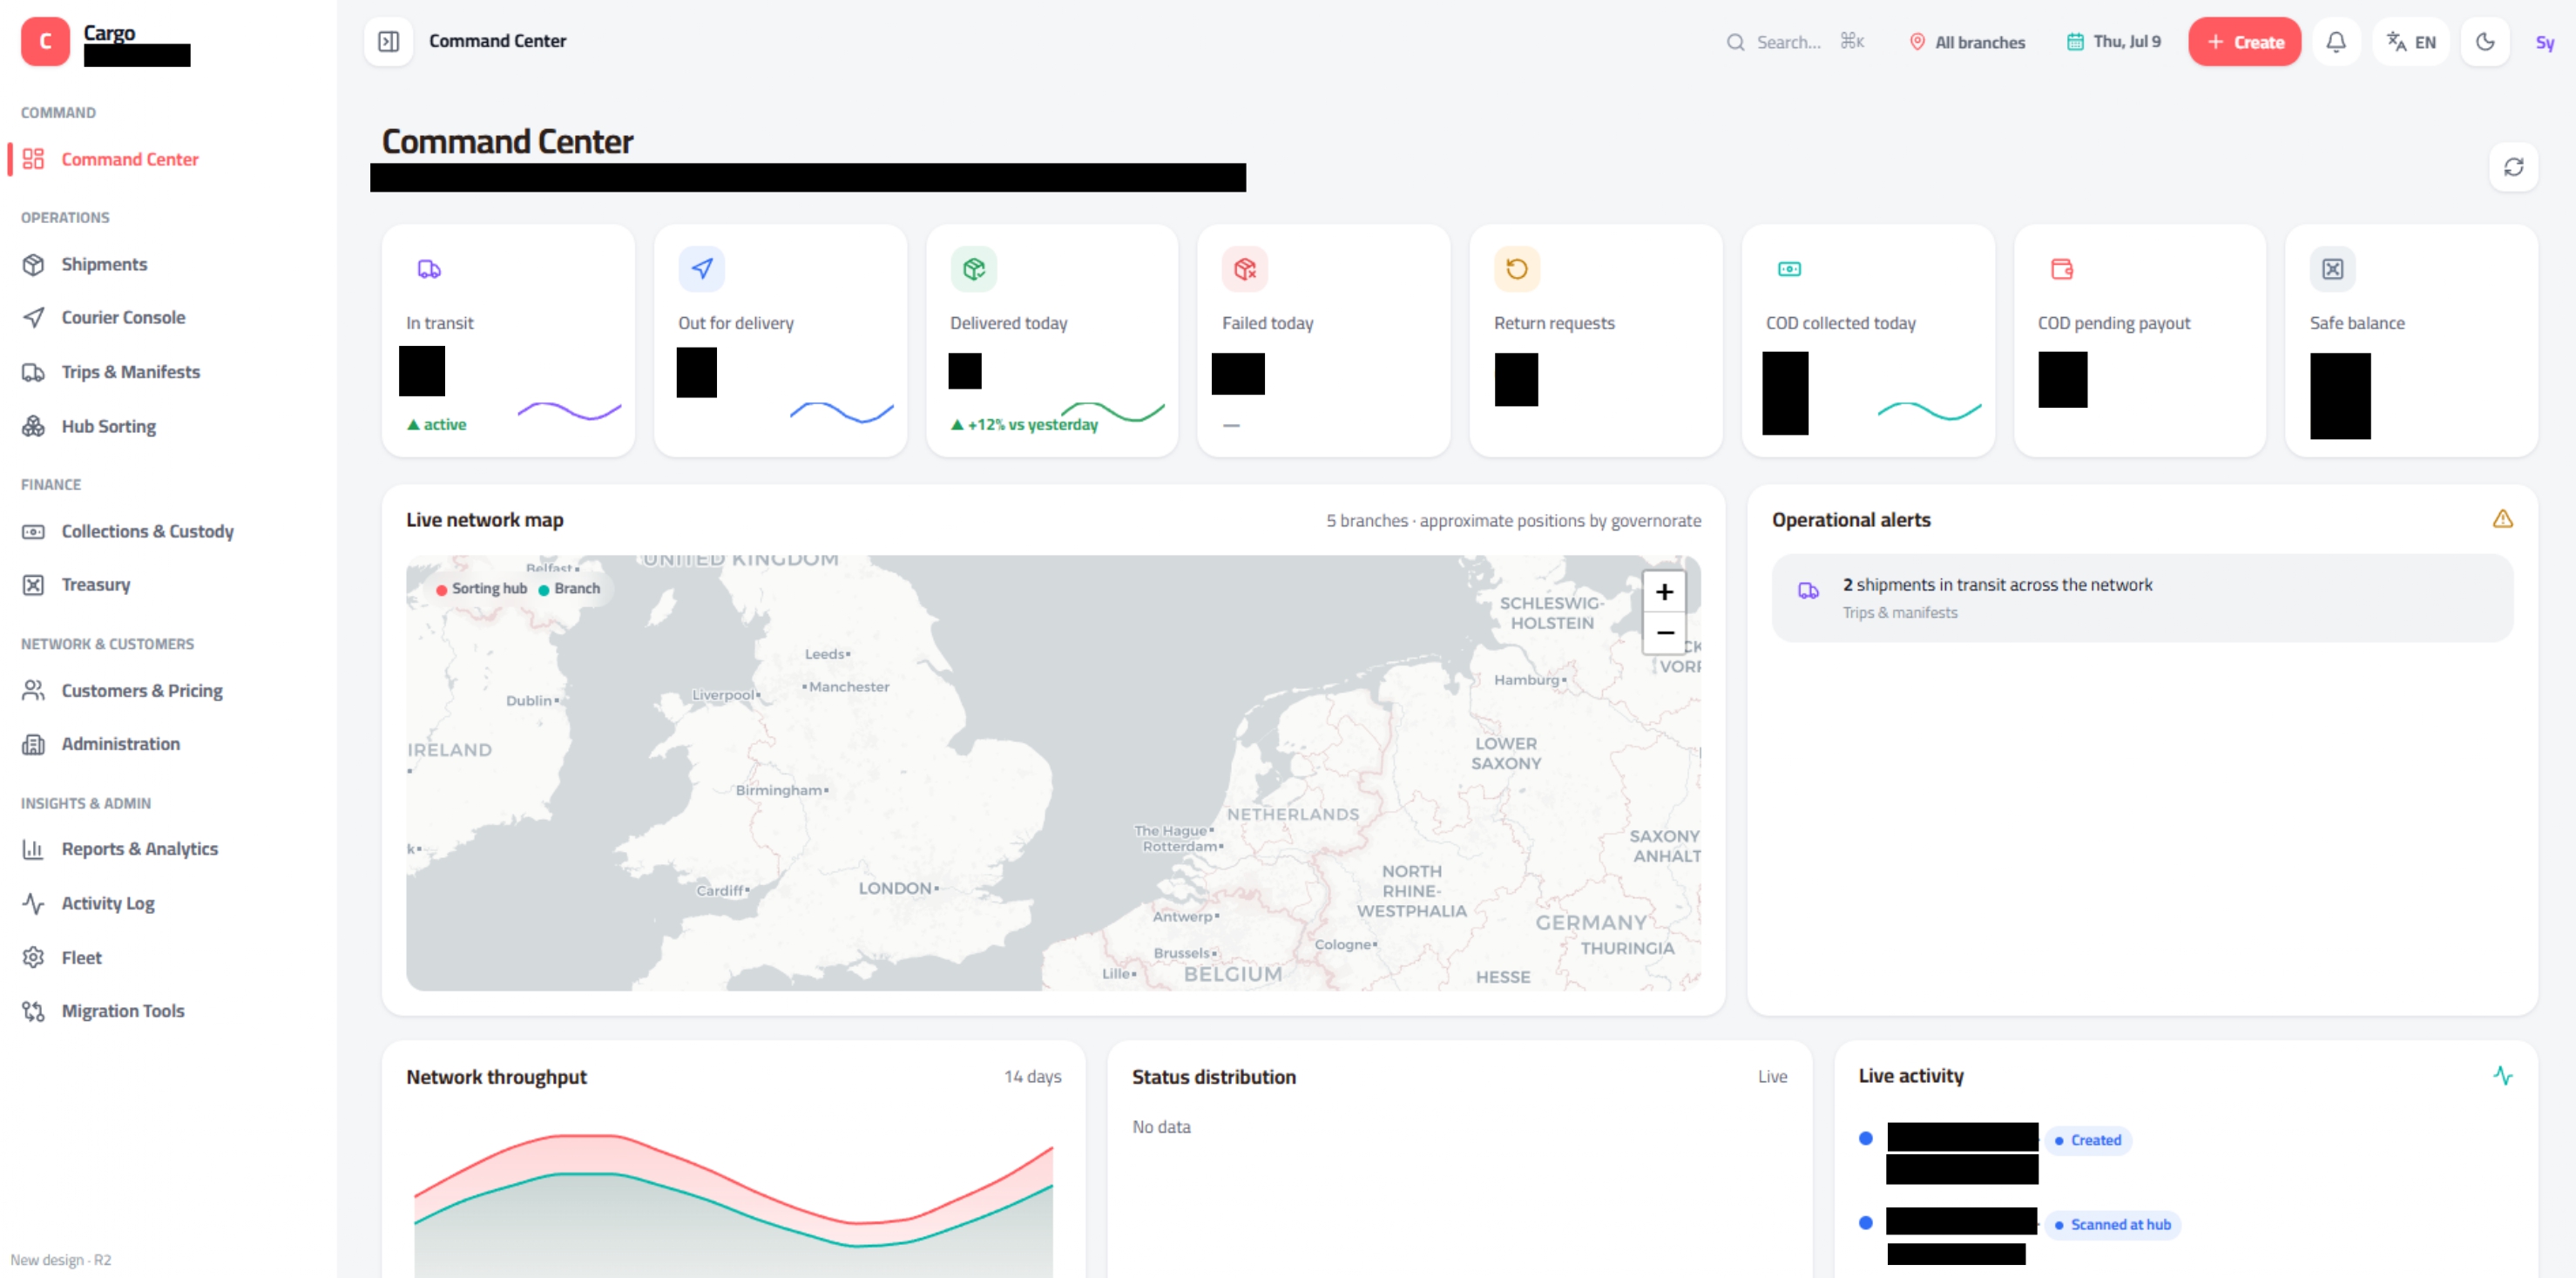2576x1278 pixels.
Task: Click the Customers & Pricing people icon
Action: (x=33, y=690)
